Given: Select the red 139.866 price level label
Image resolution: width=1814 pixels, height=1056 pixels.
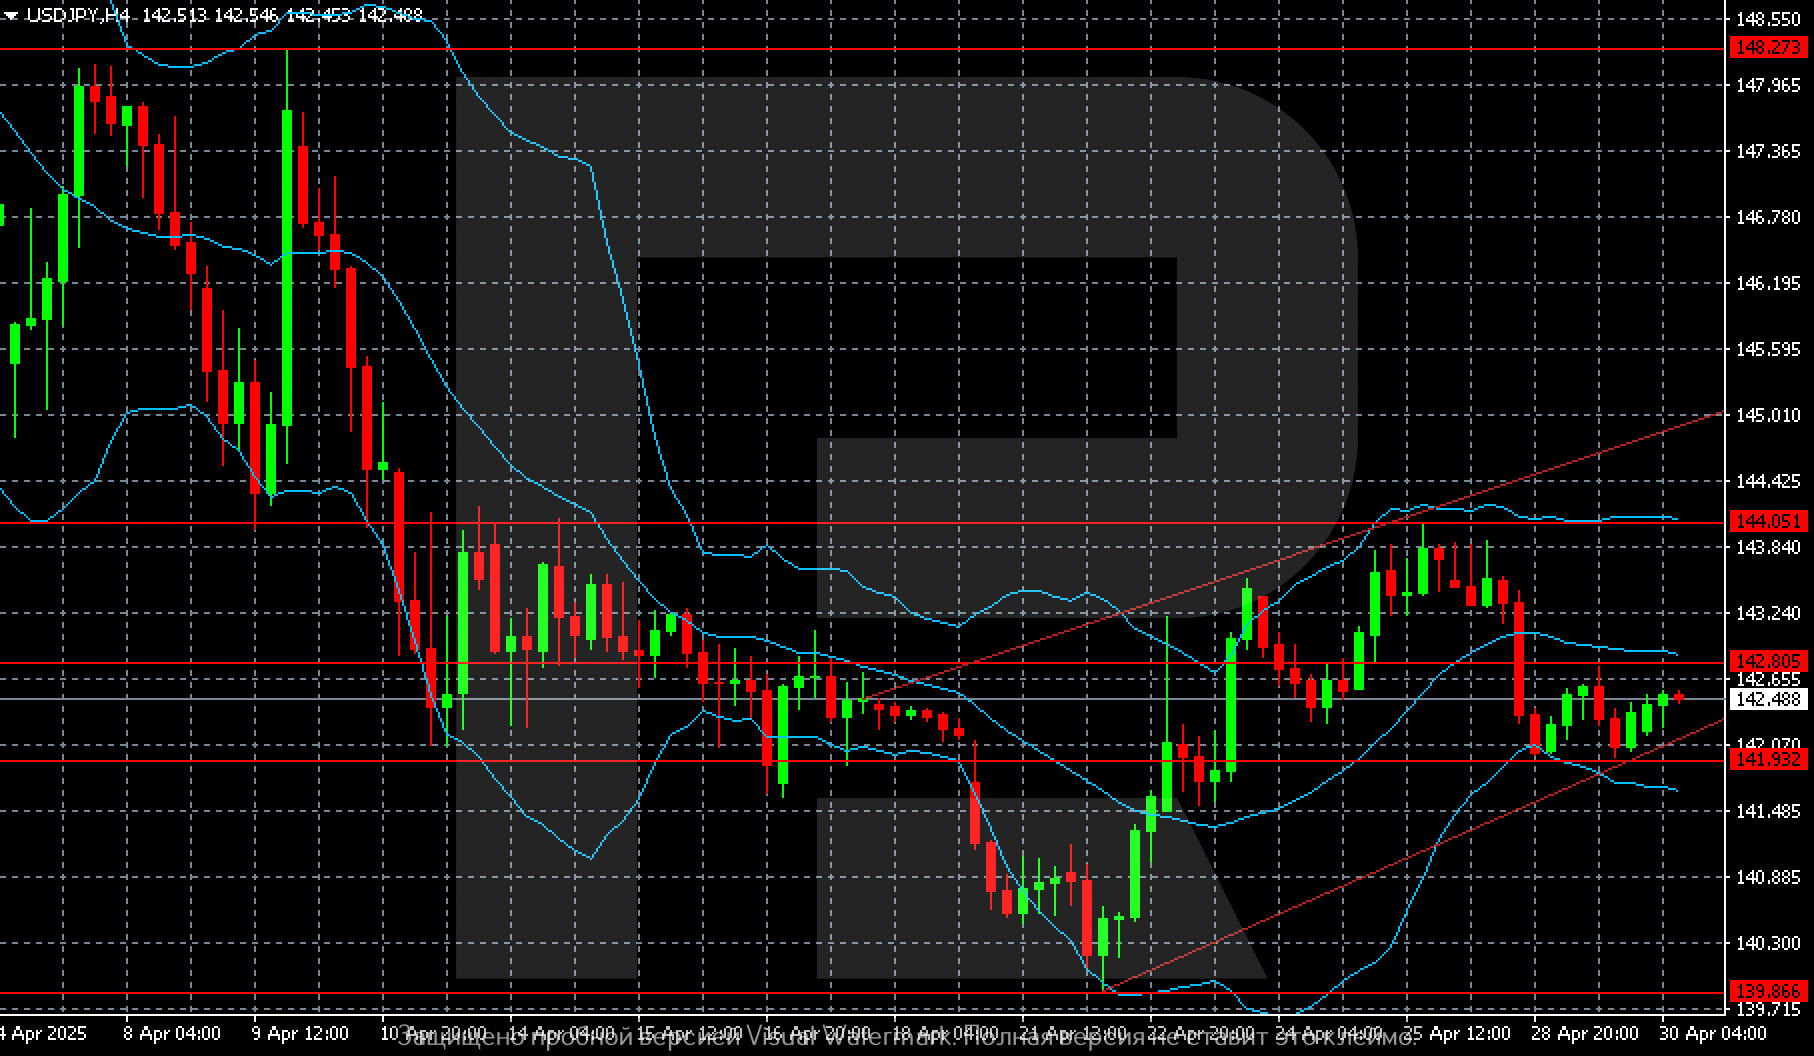Looking at the screenshot, I should tap(1769, 991).
